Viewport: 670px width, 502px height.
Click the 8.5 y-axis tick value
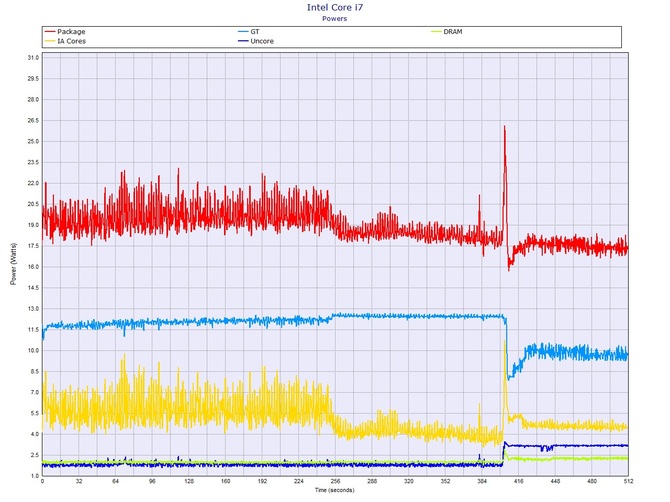click(x=35, y=372)
